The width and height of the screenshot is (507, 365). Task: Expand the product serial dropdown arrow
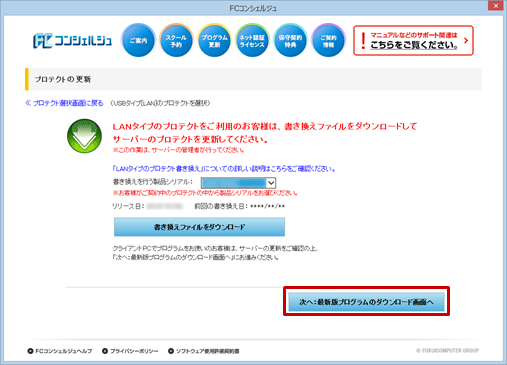[x=271, y=183]
